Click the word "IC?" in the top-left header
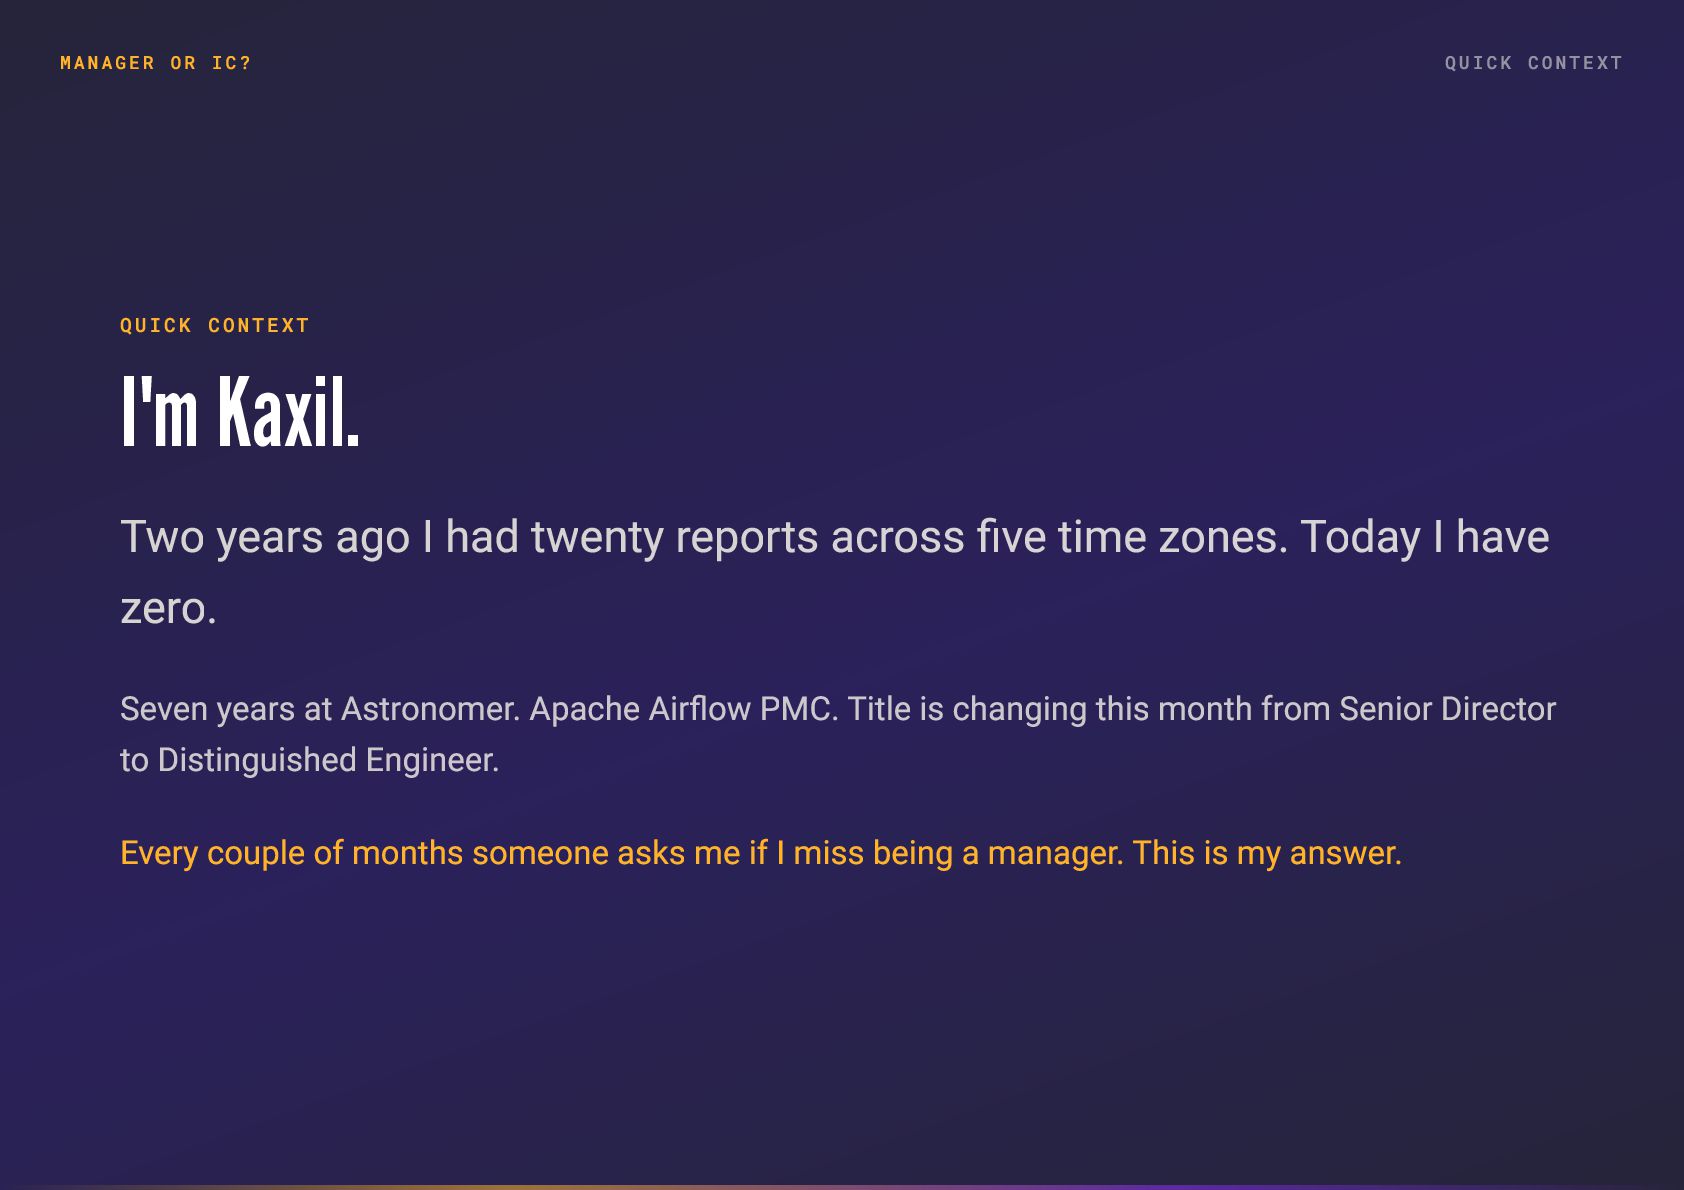1684x1190 pixels. (x=232, y=63)
